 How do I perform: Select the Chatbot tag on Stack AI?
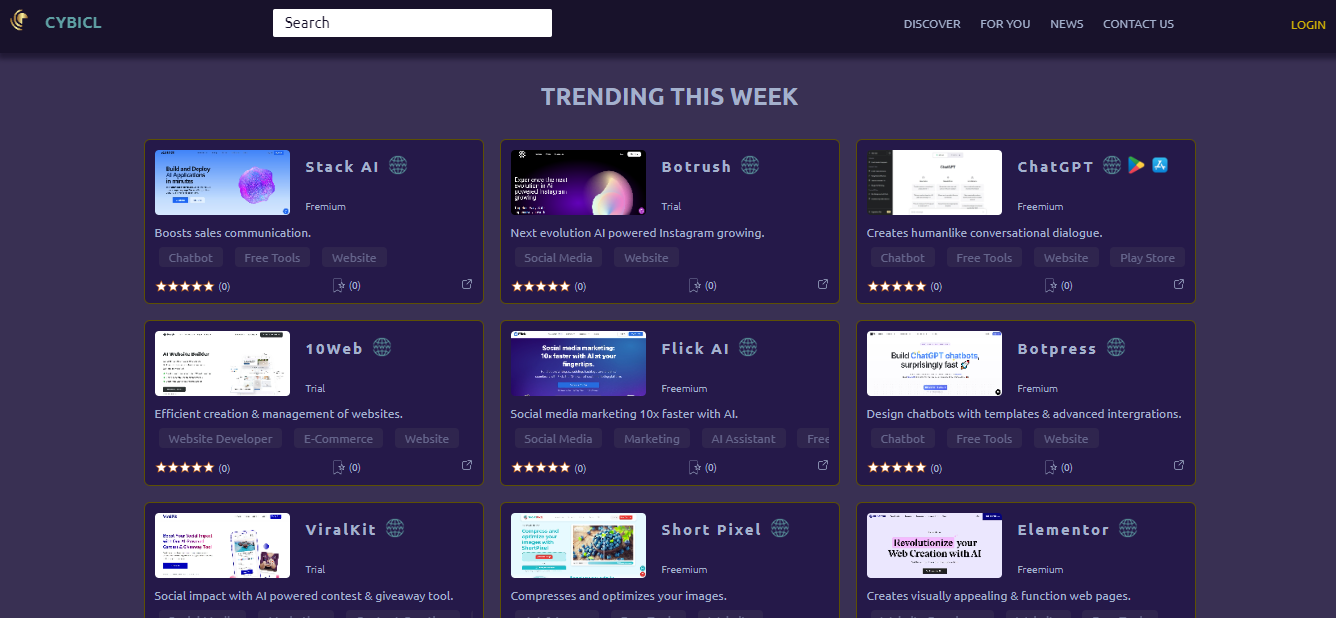point(190,258)
